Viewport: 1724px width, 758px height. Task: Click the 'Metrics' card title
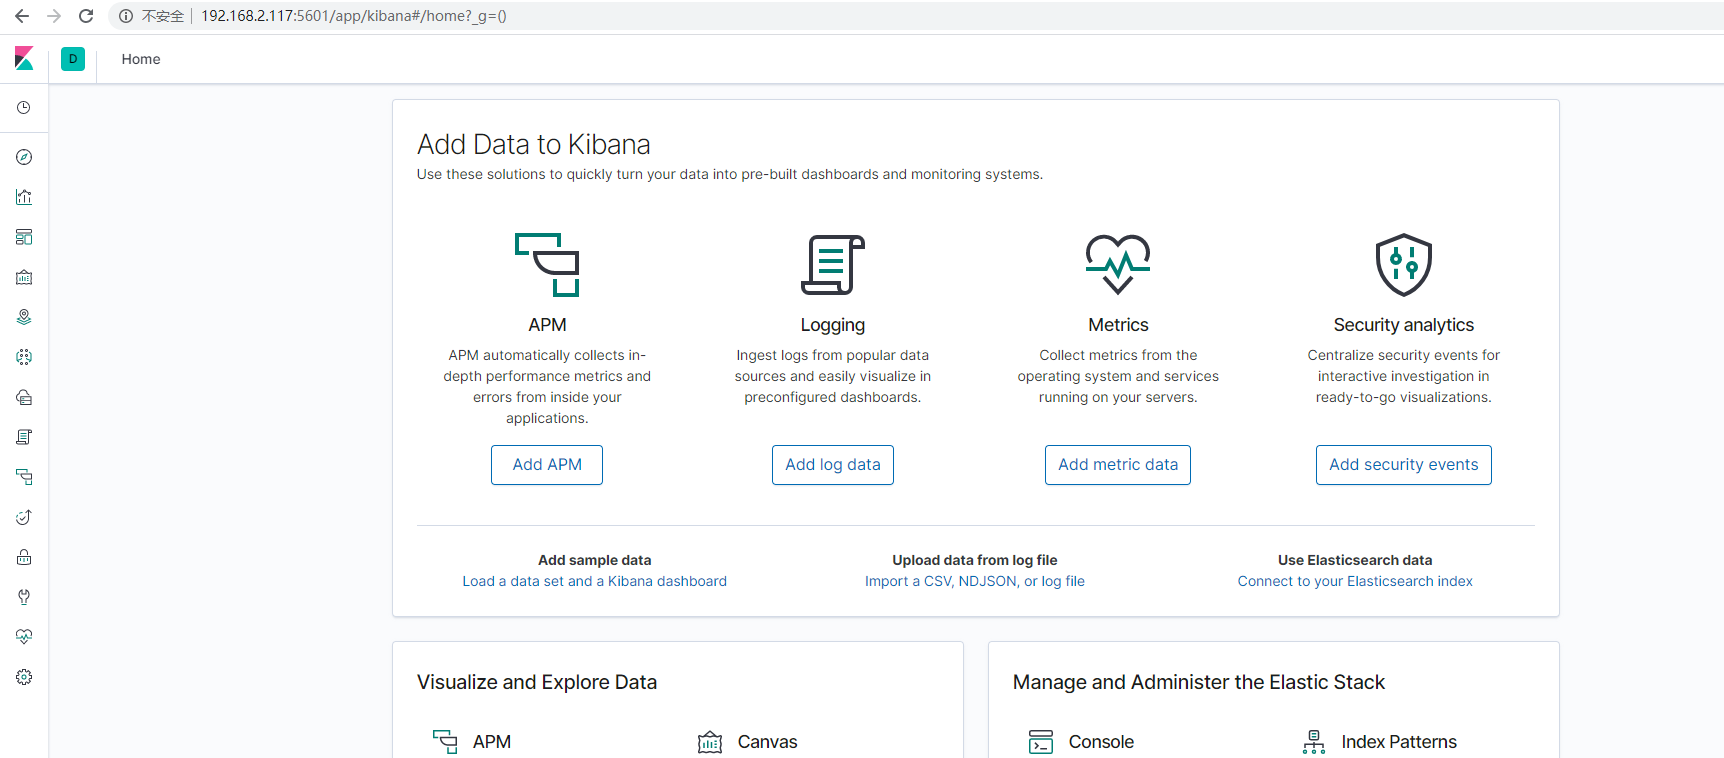click(x=1118, y=325)
